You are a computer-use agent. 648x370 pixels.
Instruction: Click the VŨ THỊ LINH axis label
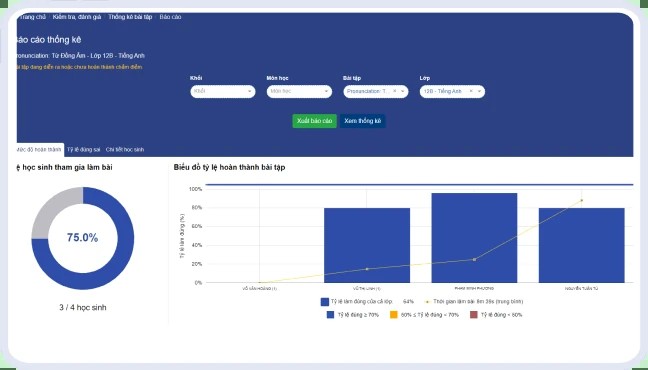367,289
